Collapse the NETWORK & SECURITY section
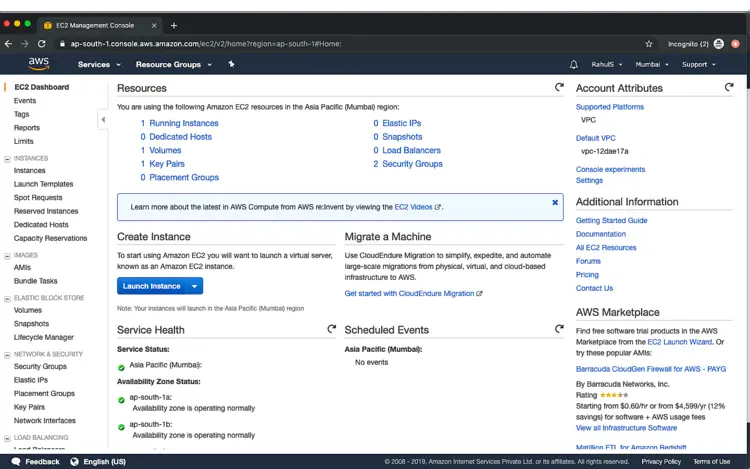The image size is (750, 469). point(7,355)
